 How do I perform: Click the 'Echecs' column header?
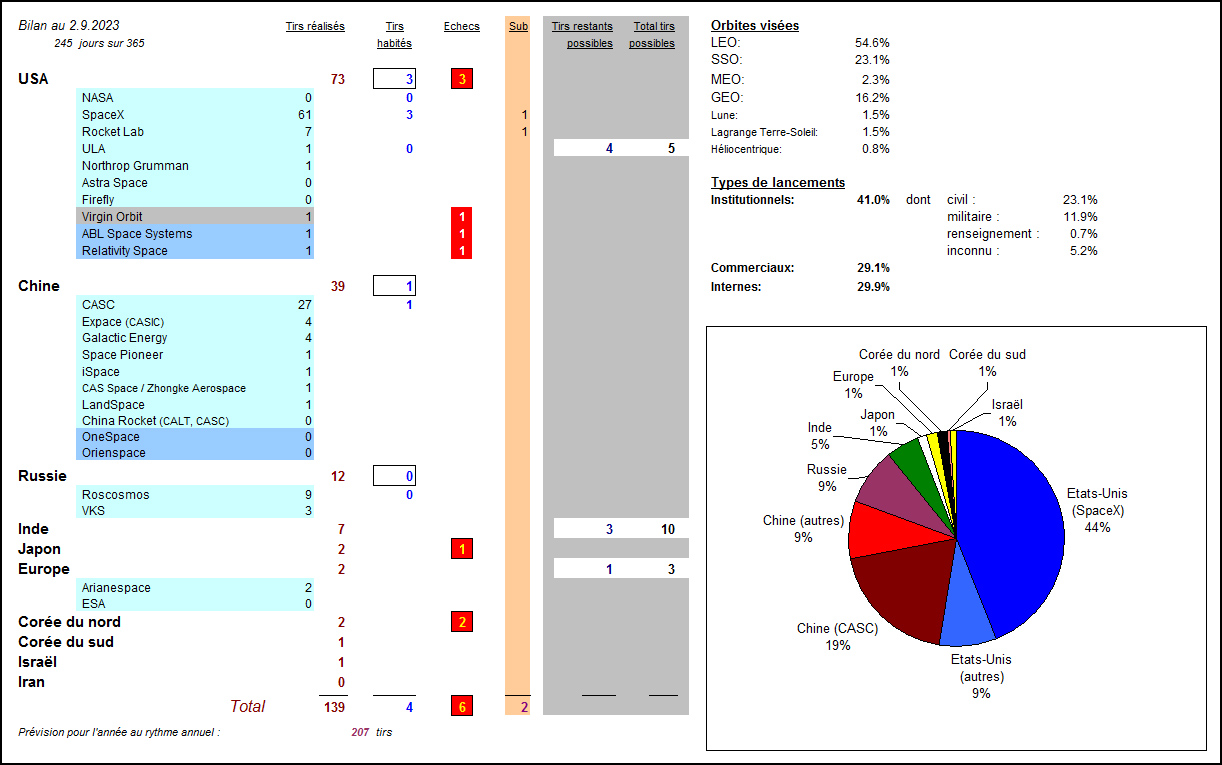coord(462,27)
